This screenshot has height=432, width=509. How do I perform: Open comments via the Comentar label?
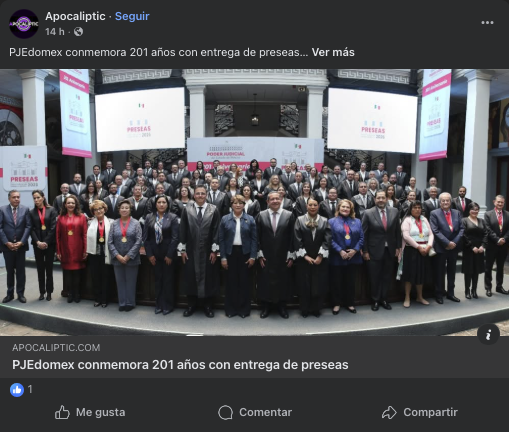coord(265,412)
